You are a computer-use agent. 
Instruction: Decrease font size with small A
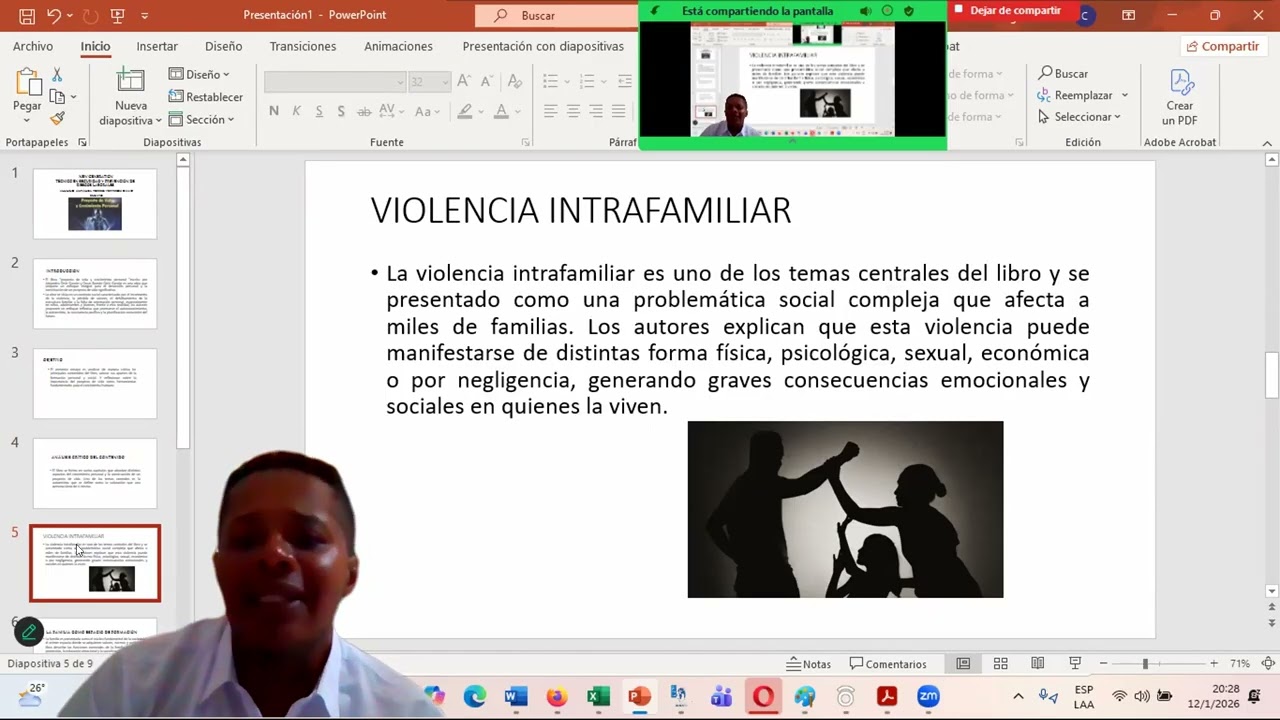(486, 81)
